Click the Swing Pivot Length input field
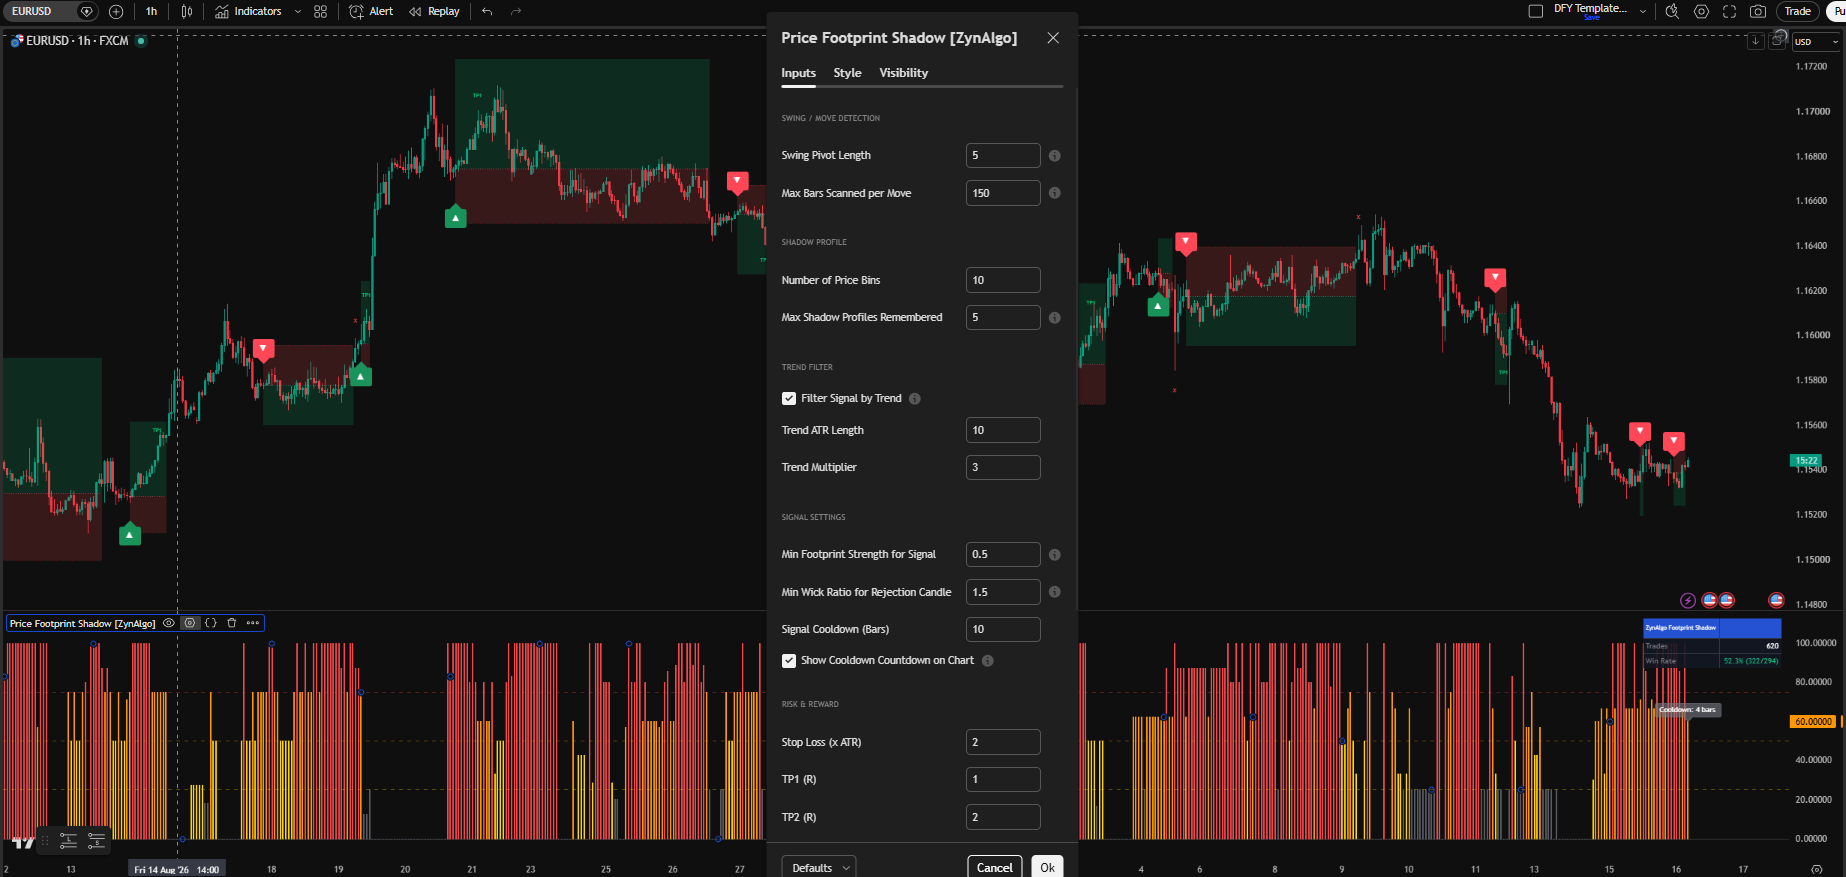 click(x=1003, y=156)
